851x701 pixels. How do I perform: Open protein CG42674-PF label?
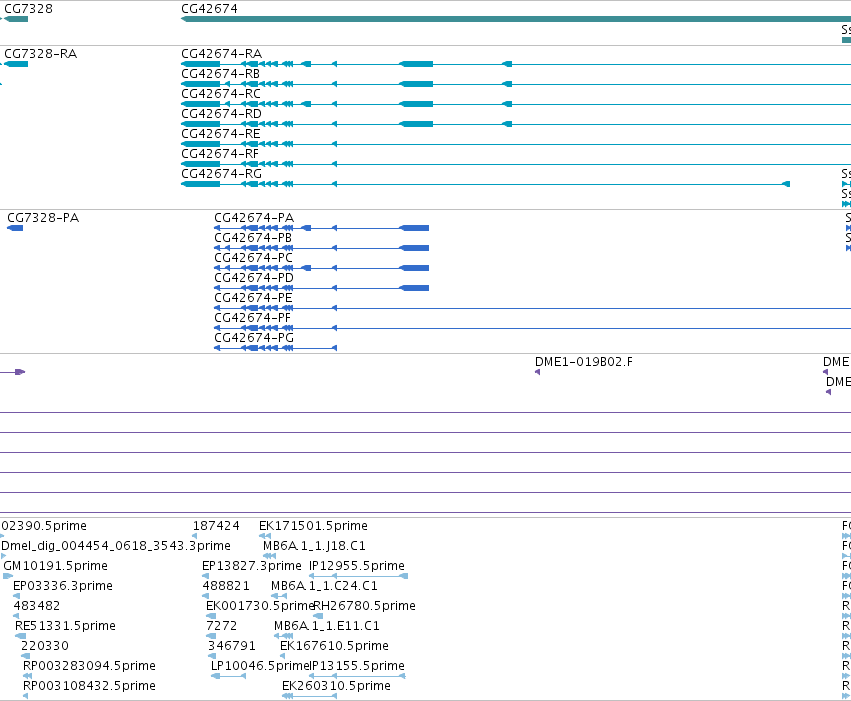coord(252,318)
